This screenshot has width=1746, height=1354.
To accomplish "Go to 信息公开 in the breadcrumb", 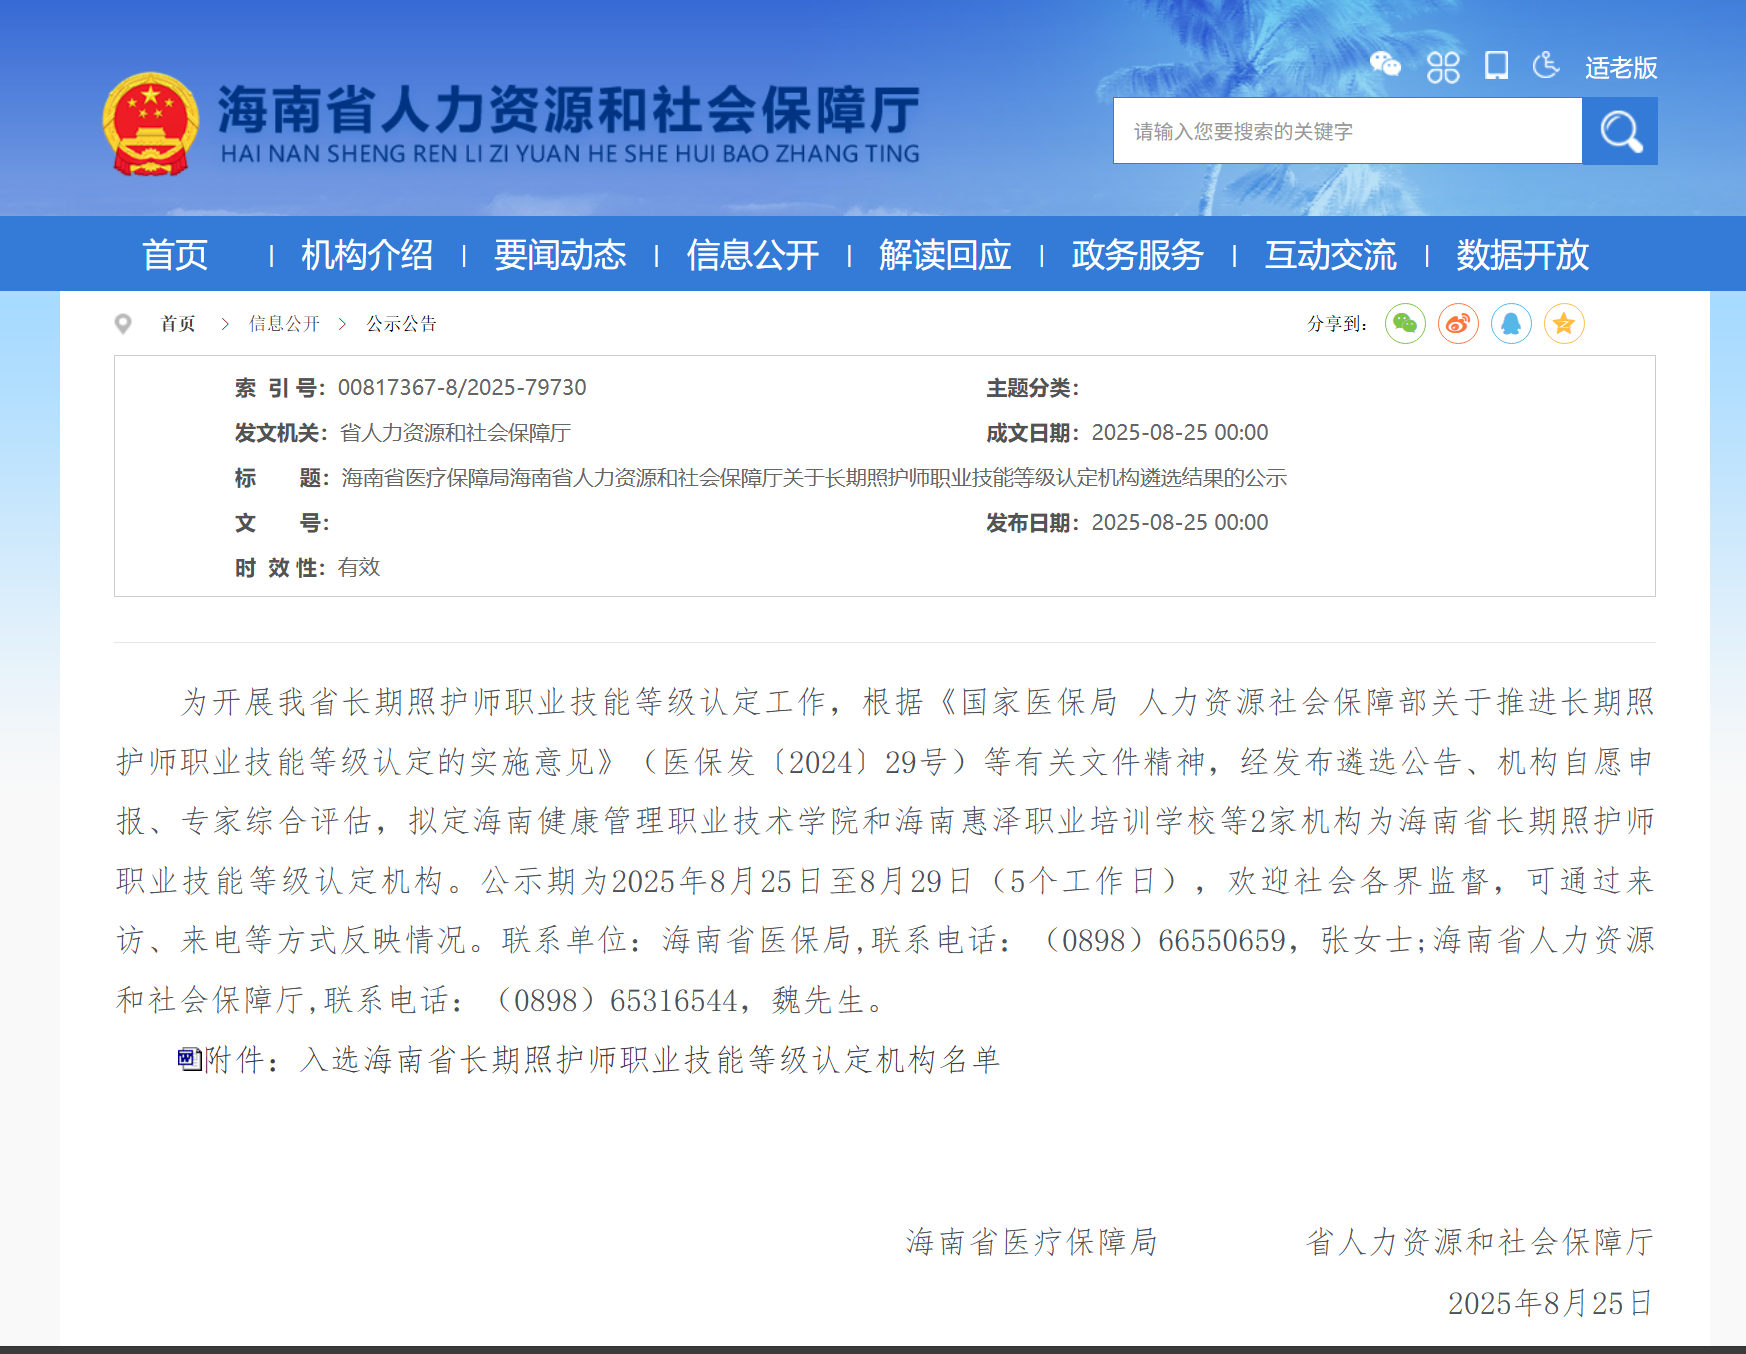I will click(x=284, y=324).
